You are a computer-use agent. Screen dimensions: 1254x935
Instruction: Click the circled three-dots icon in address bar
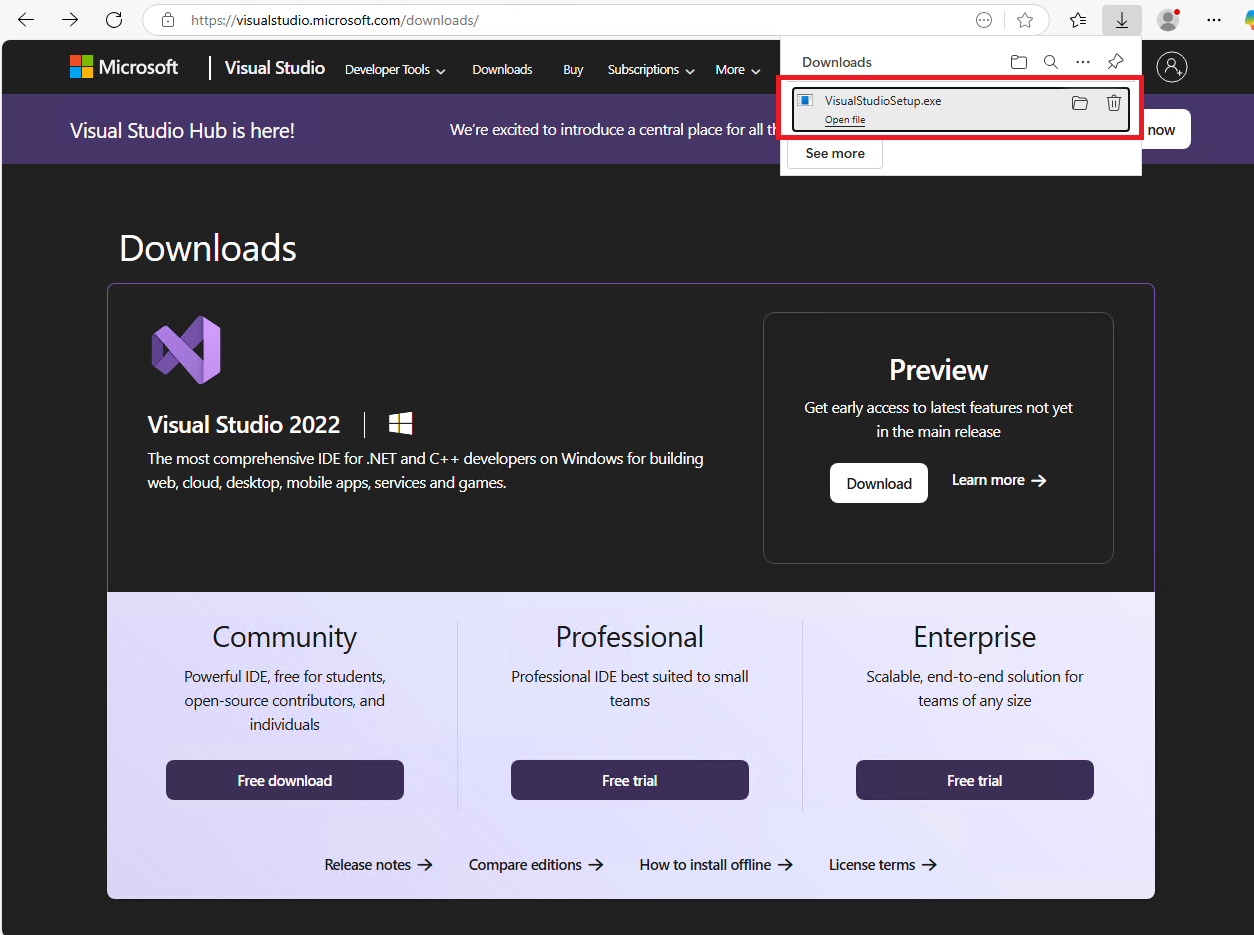(x=984, y=20)
